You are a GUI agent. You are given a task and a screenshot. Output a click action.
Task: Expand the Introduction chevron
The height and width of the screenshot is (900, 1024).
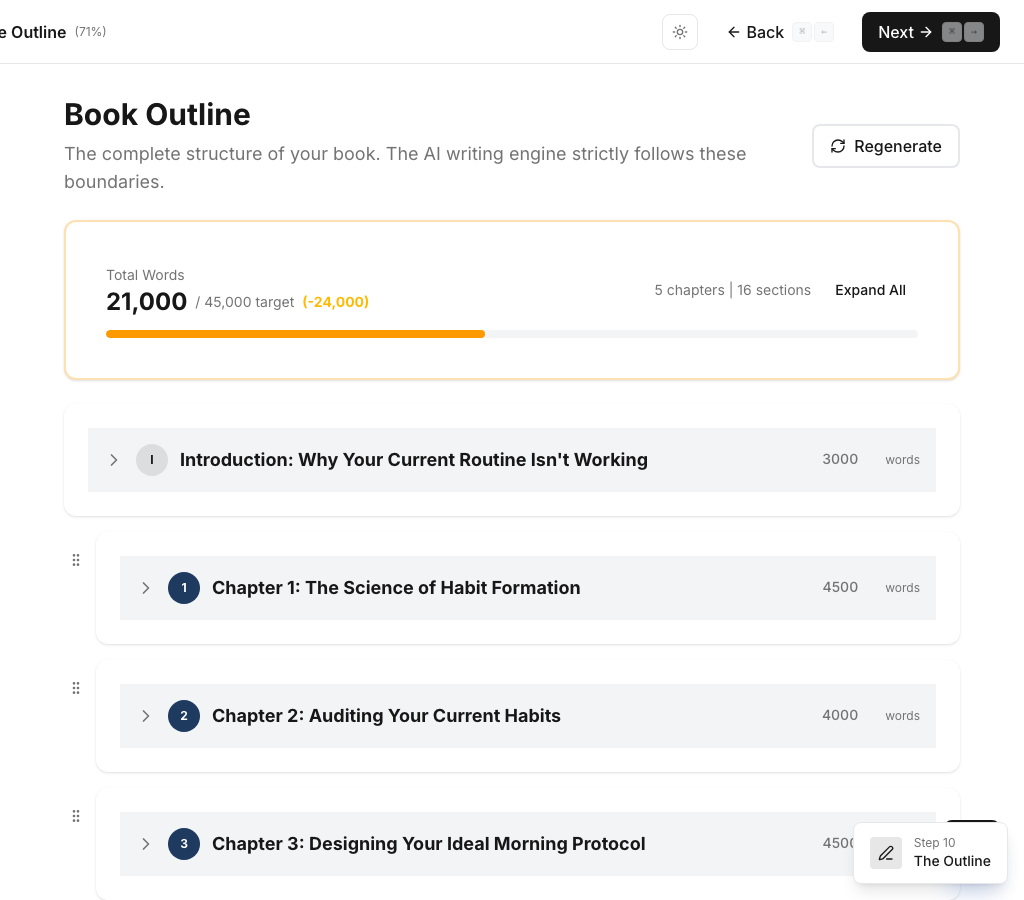point(114,460)
